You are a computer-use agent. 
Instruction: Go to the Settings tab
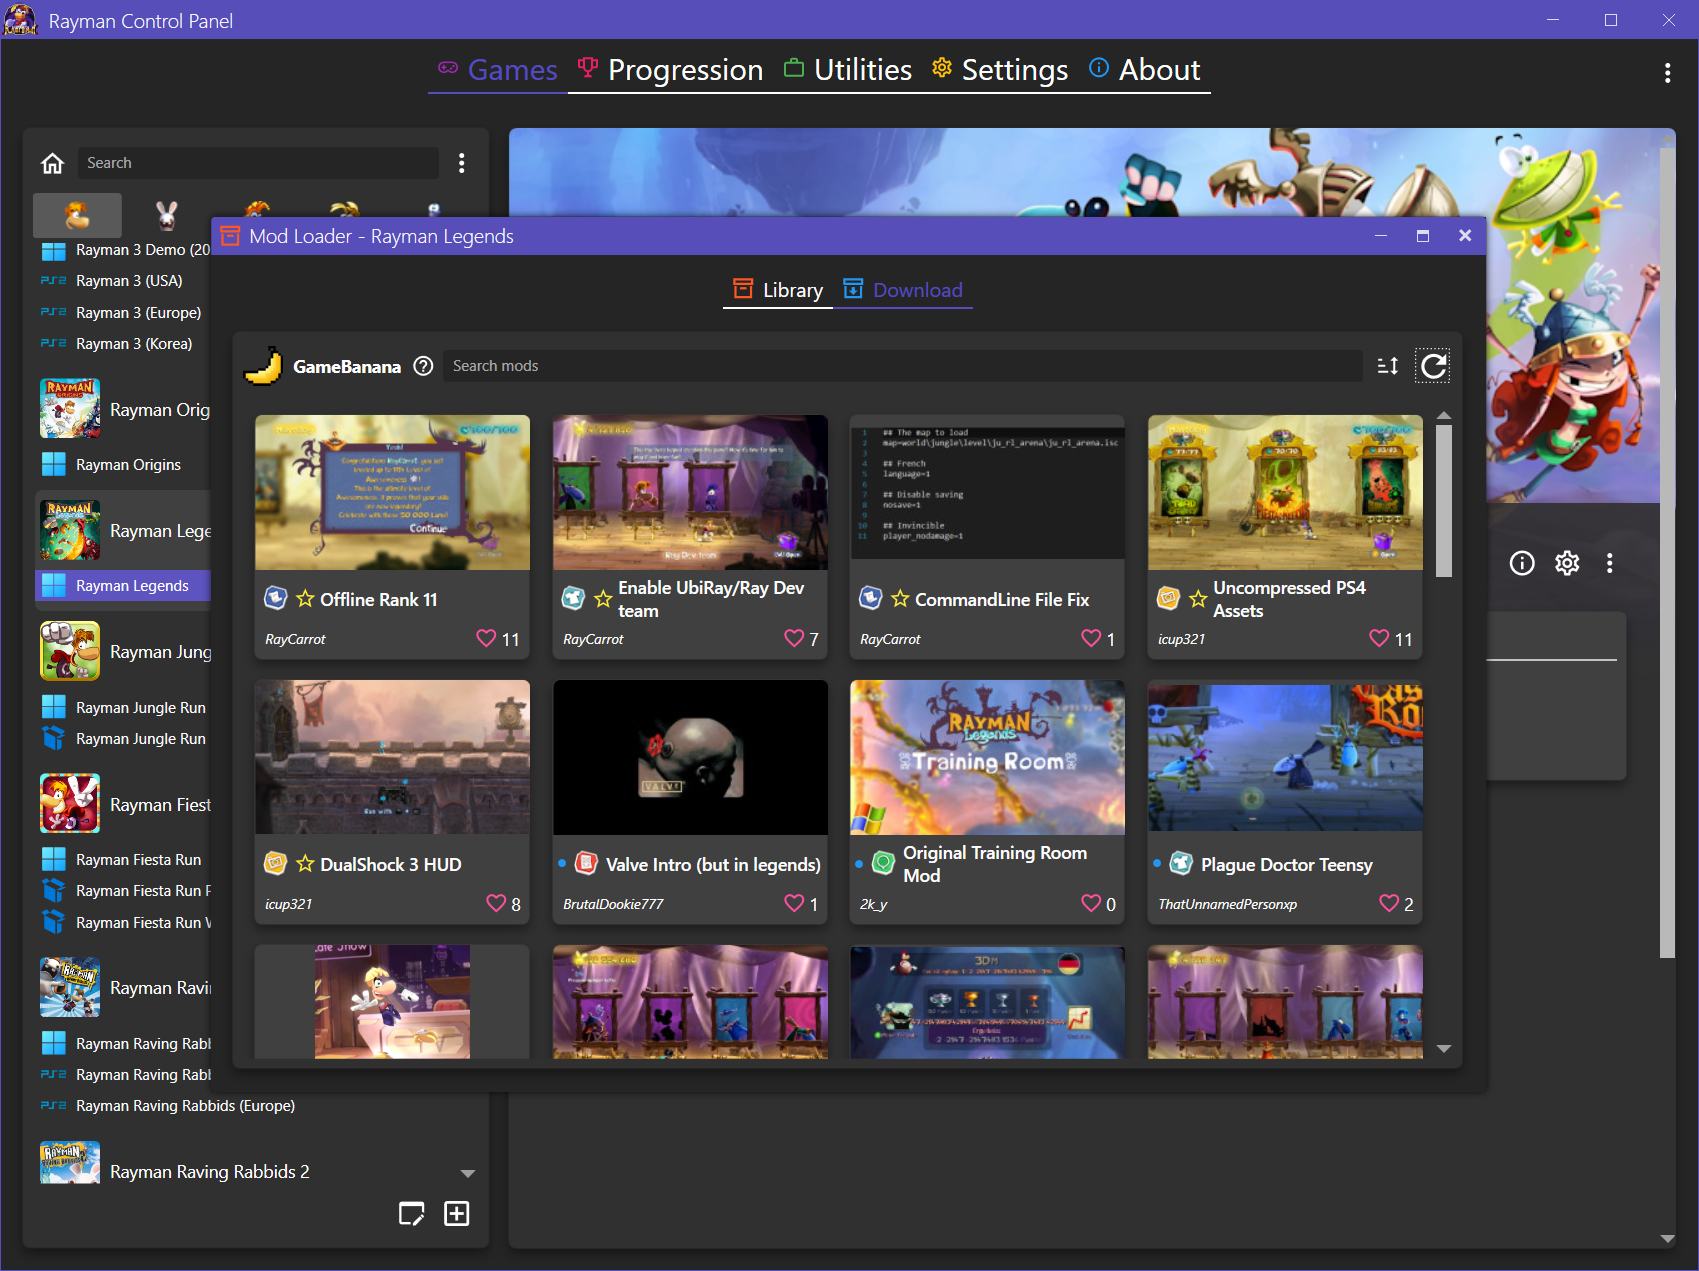pos(999,69)
